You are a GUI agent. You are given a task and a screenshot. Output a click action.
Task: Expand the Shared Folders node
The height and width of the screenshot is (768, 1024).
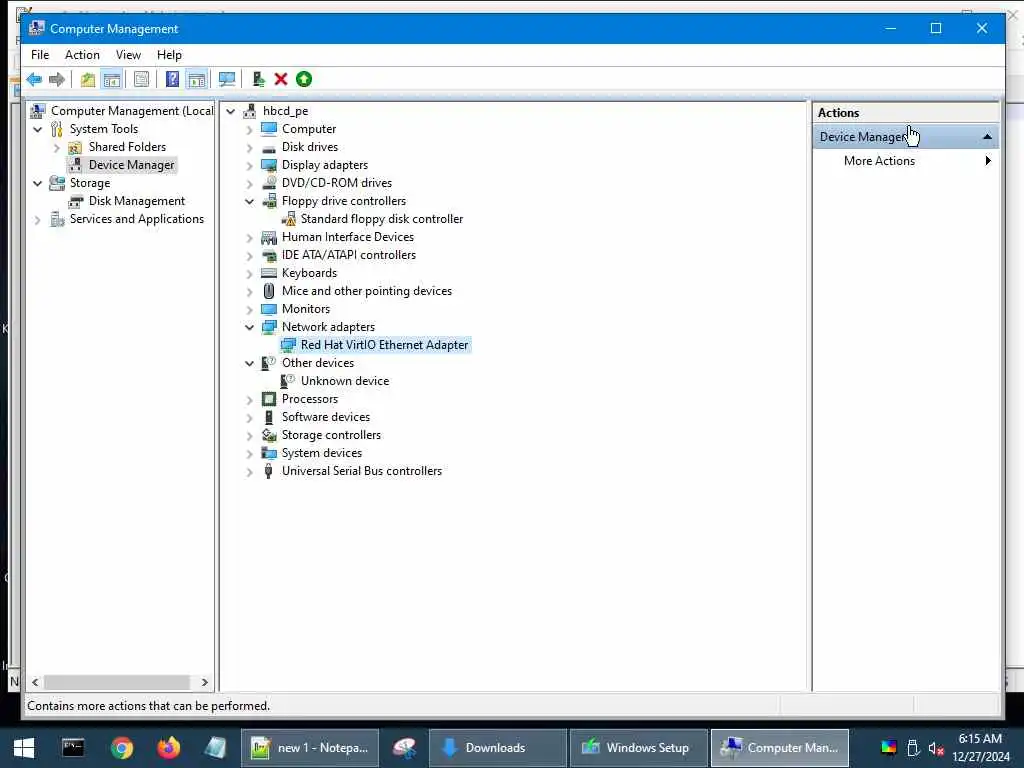[x=57, y=148]
